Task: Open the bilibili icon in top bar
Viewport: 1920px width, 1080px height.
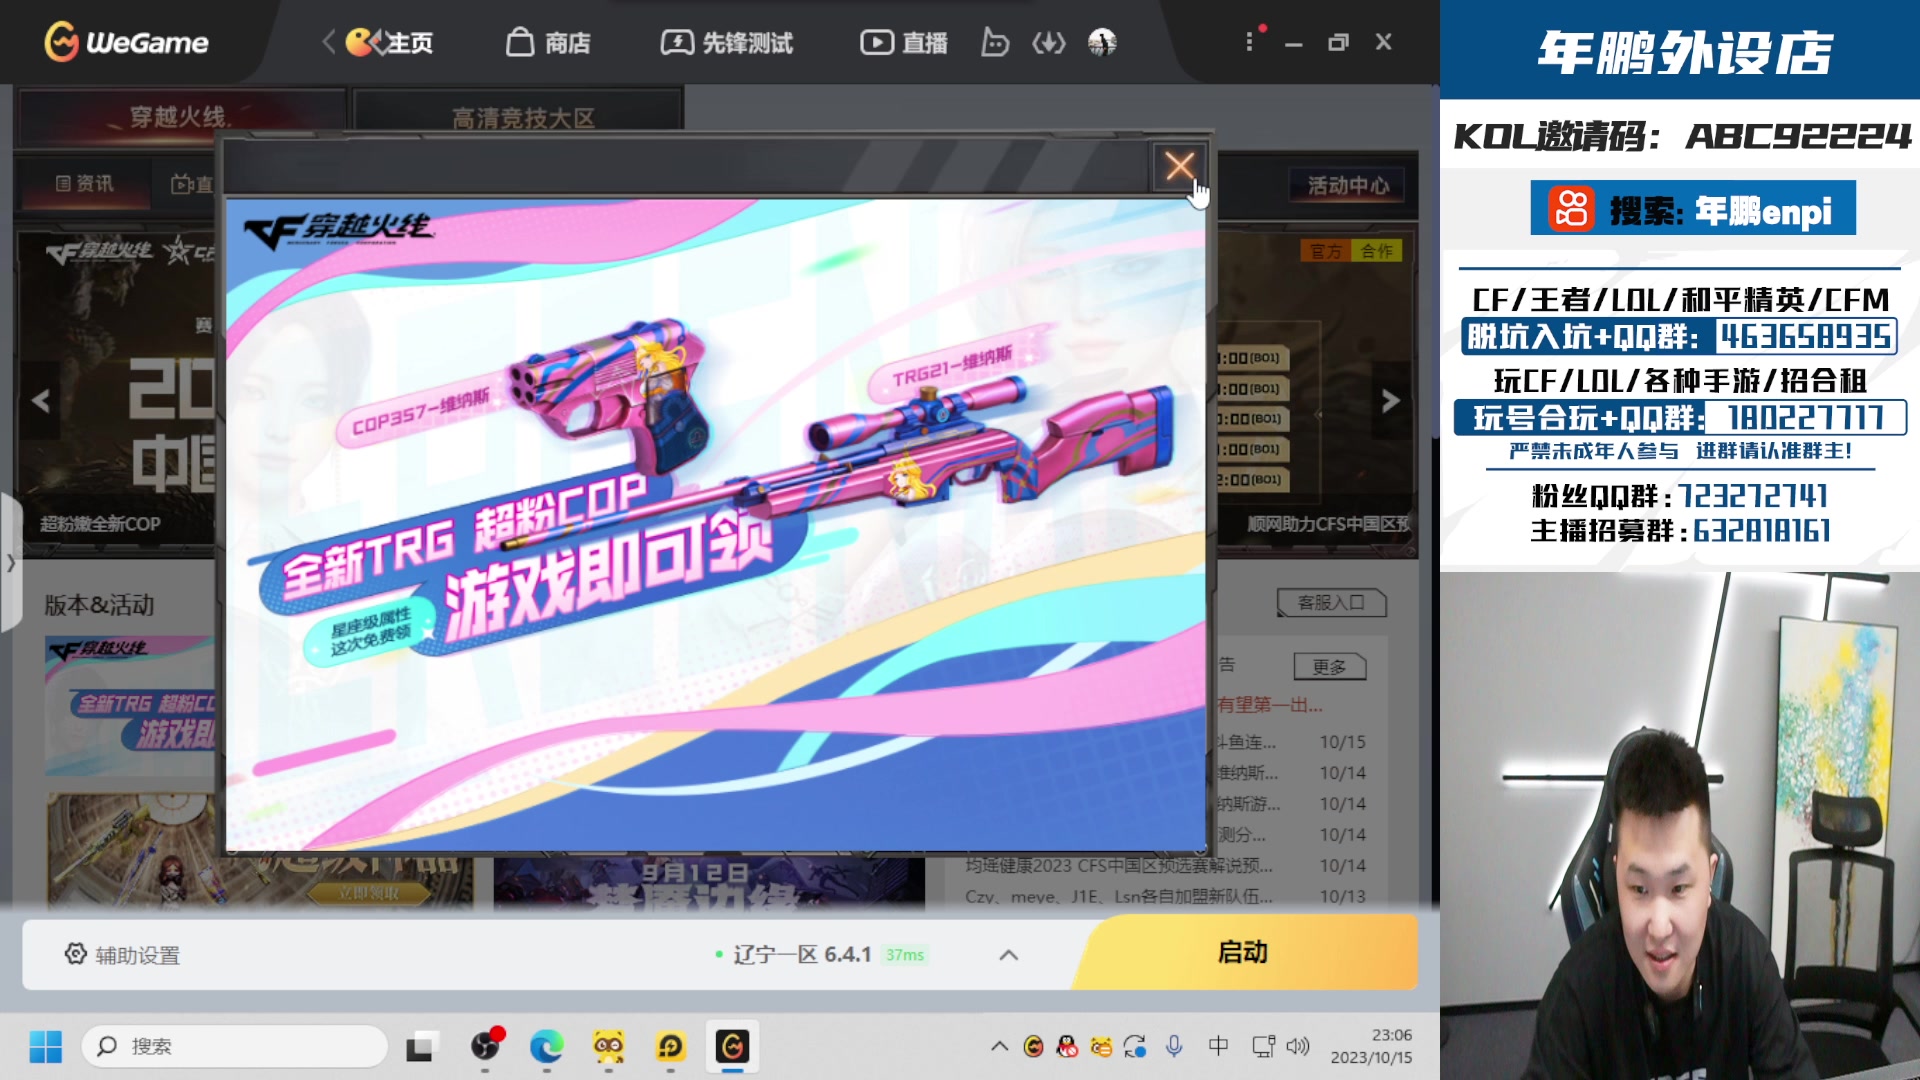Action: (x=995, y=42)
